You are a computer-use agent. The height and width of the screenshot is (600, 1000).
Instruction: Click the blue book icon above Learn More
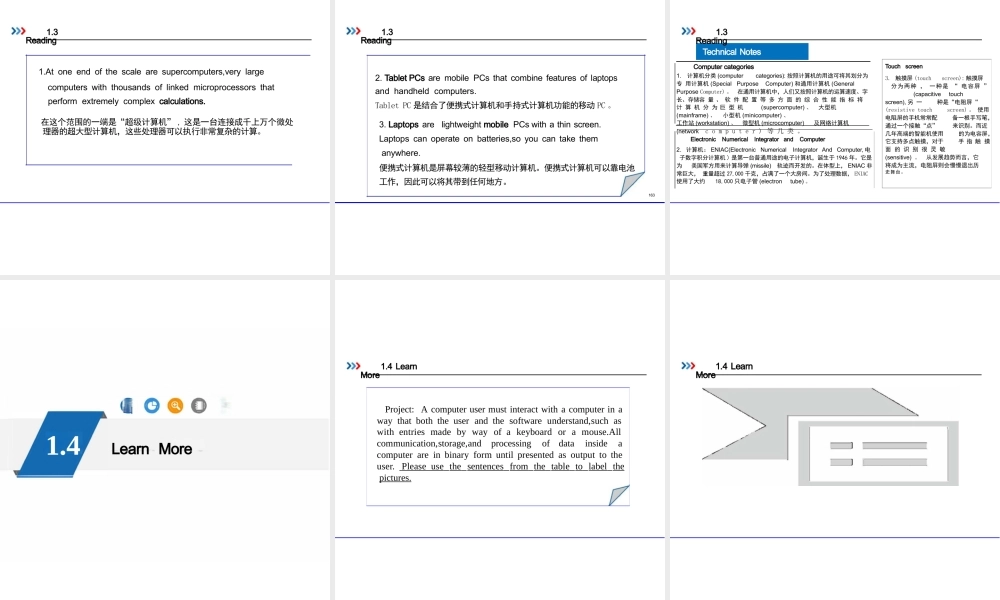pos(127,406)
